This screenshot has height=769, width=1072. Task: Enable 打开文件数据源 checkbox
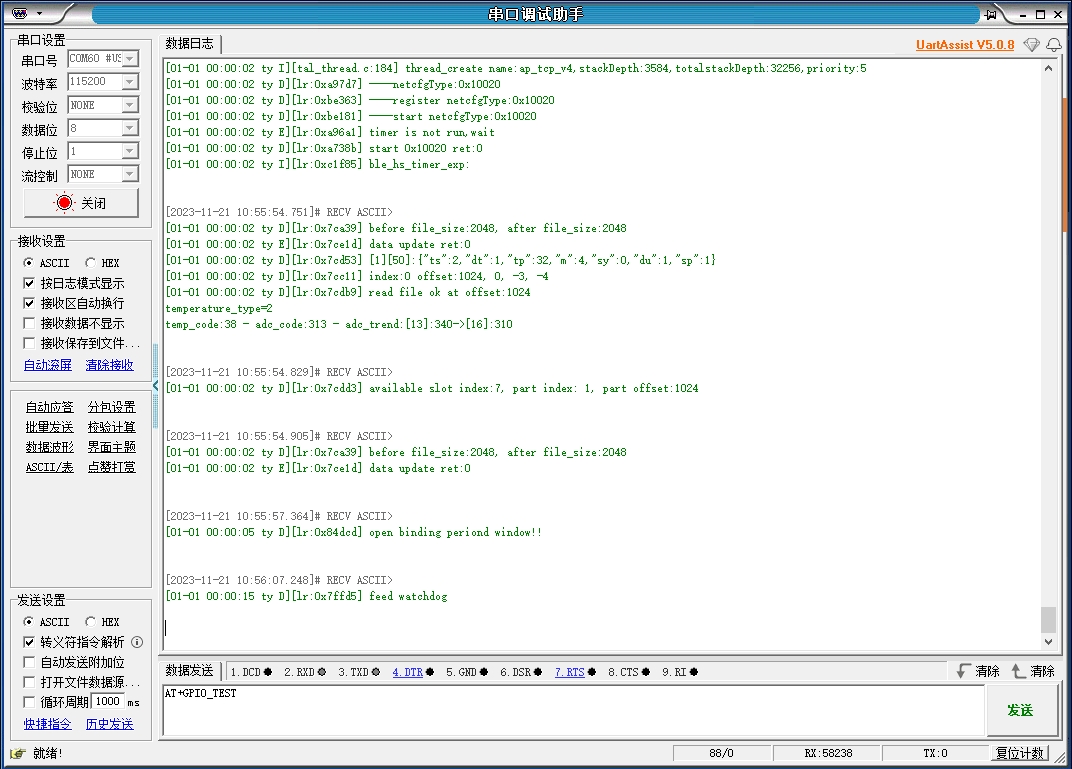pyautogui.click(x=29, y=682)
